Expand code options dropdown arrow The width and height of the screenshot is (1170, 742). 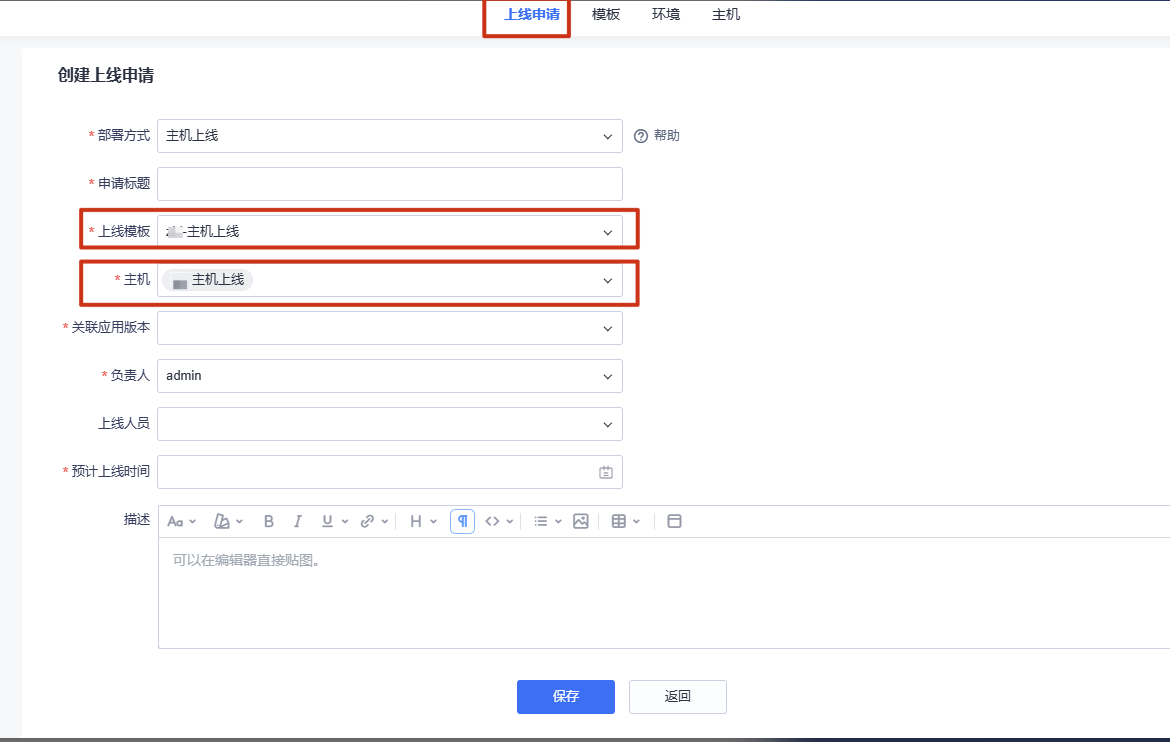click(x=510, y=522)
